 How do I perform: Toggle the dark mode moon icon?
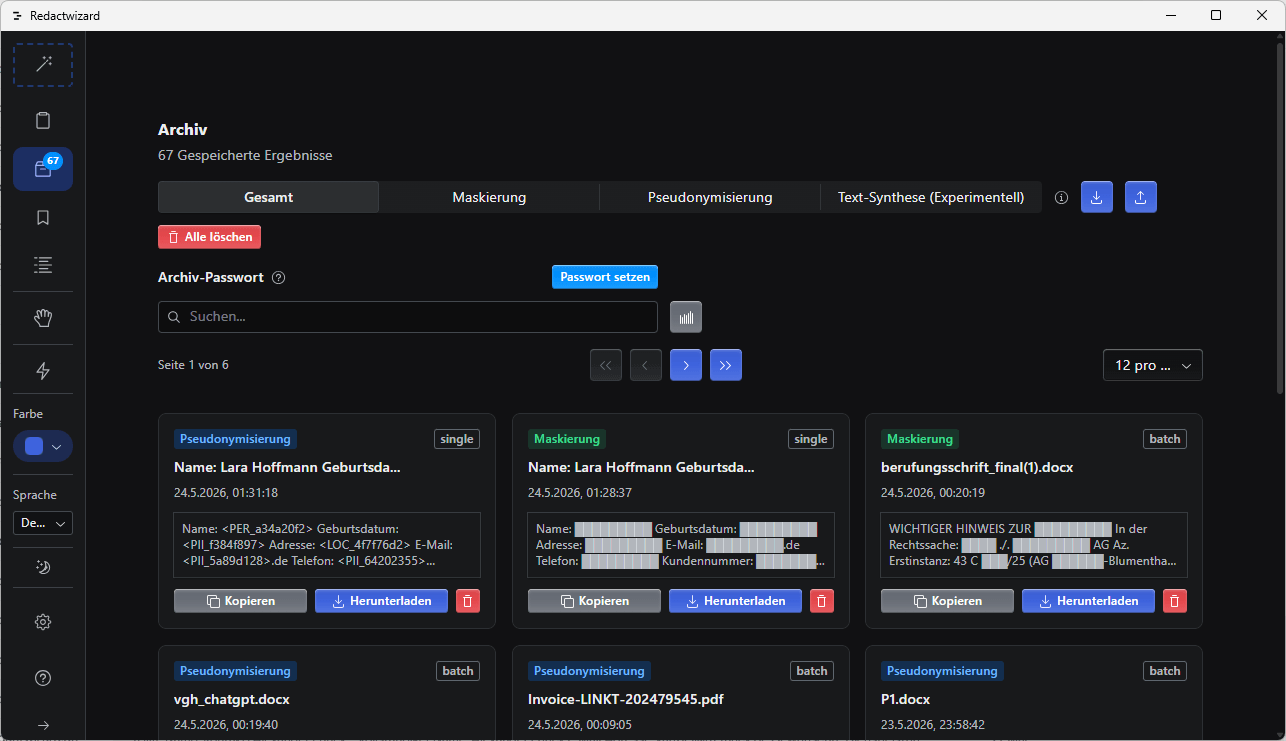tap(43, 567)
